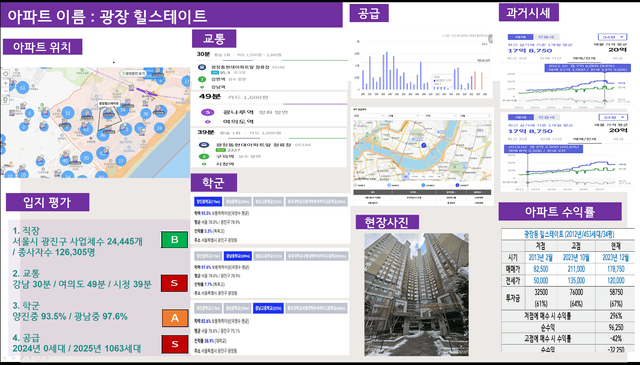Click the red S grade badge for 공급
Image resolution: width=640 pixels, height=365 pixels.
175,344
